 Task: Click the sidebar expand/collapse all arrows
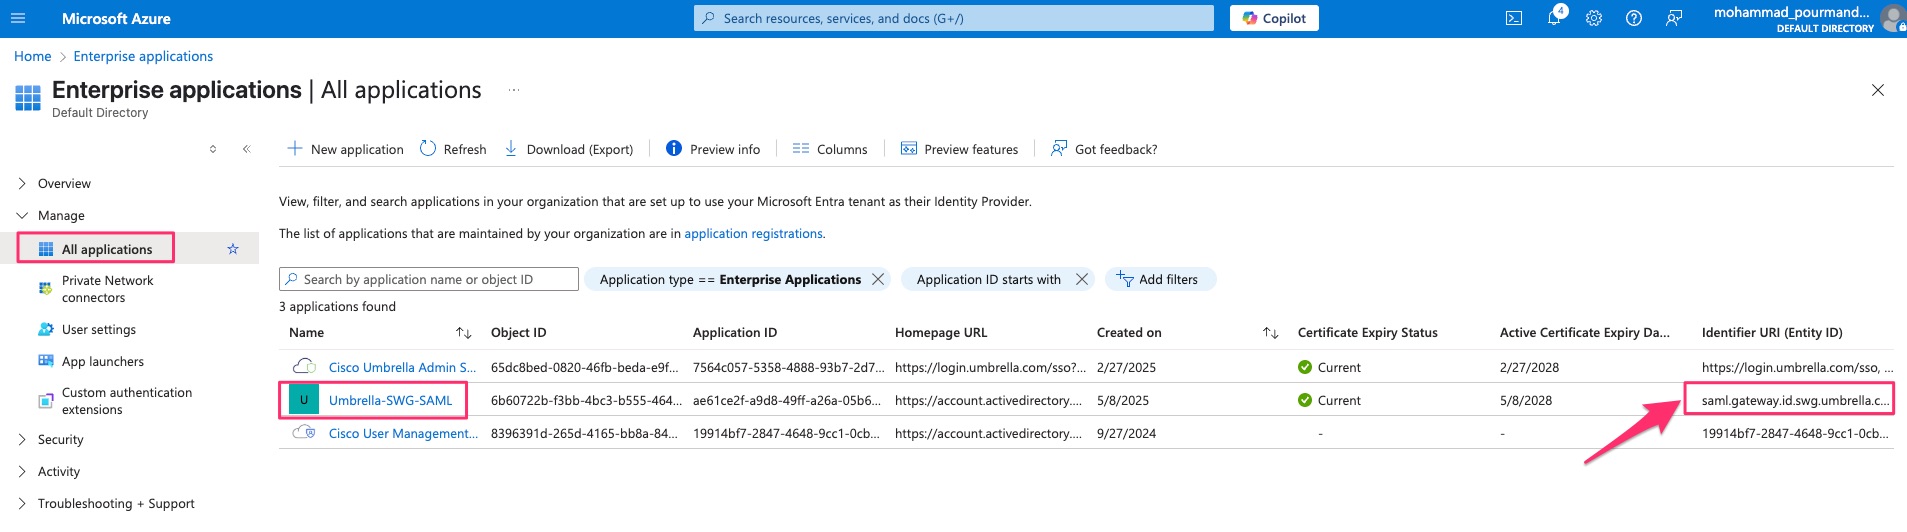(x=213, y=149)
